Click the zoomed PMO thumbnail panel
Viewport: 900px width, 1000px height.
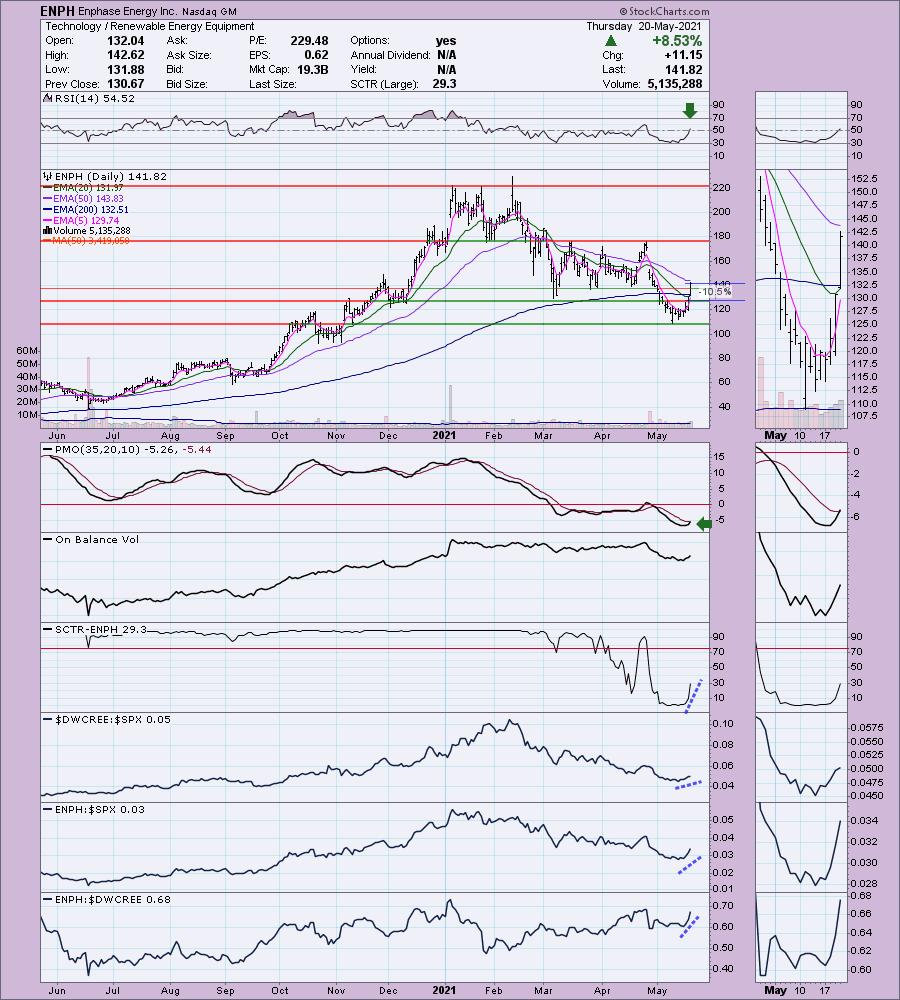(x=801, y=488)
